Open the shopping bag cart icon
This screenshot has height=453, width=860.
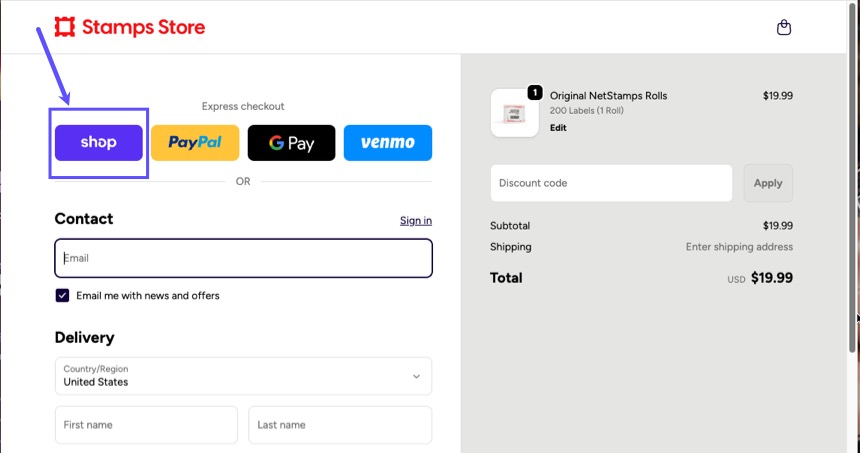(784, 27)
